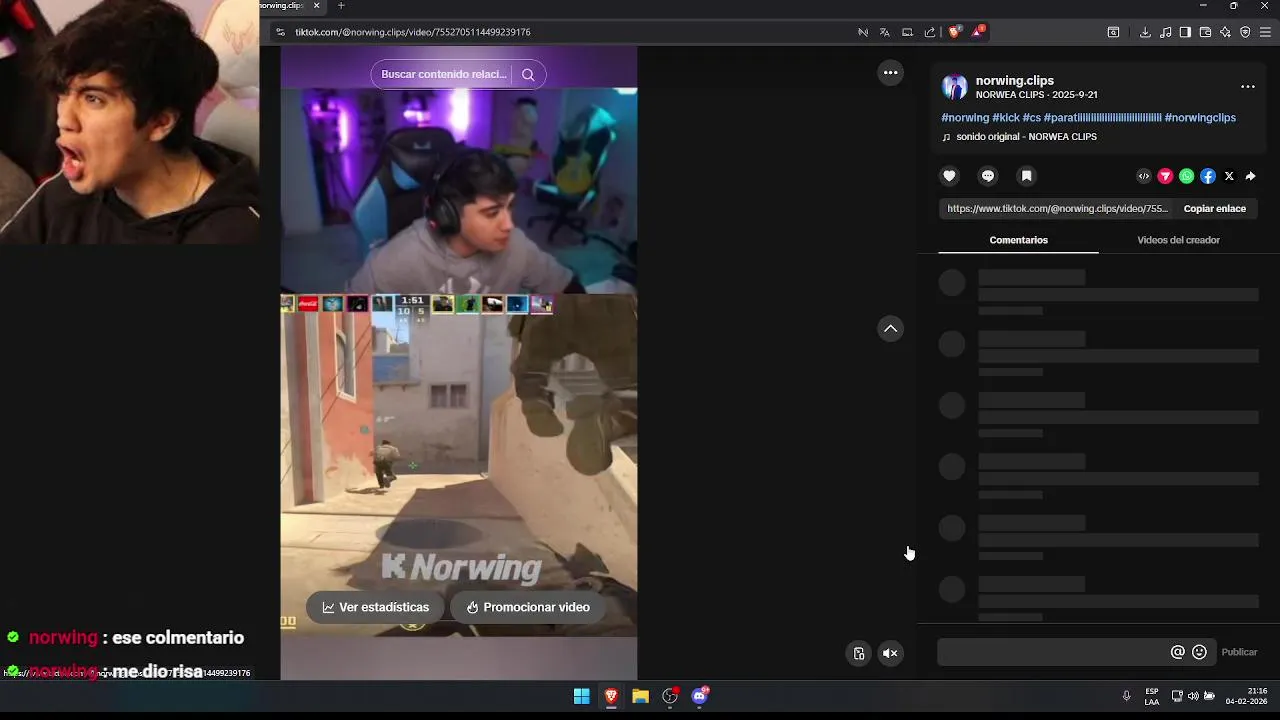Open a new browser tab
The image size is (1280, 720).
click(x=341, y=6)
